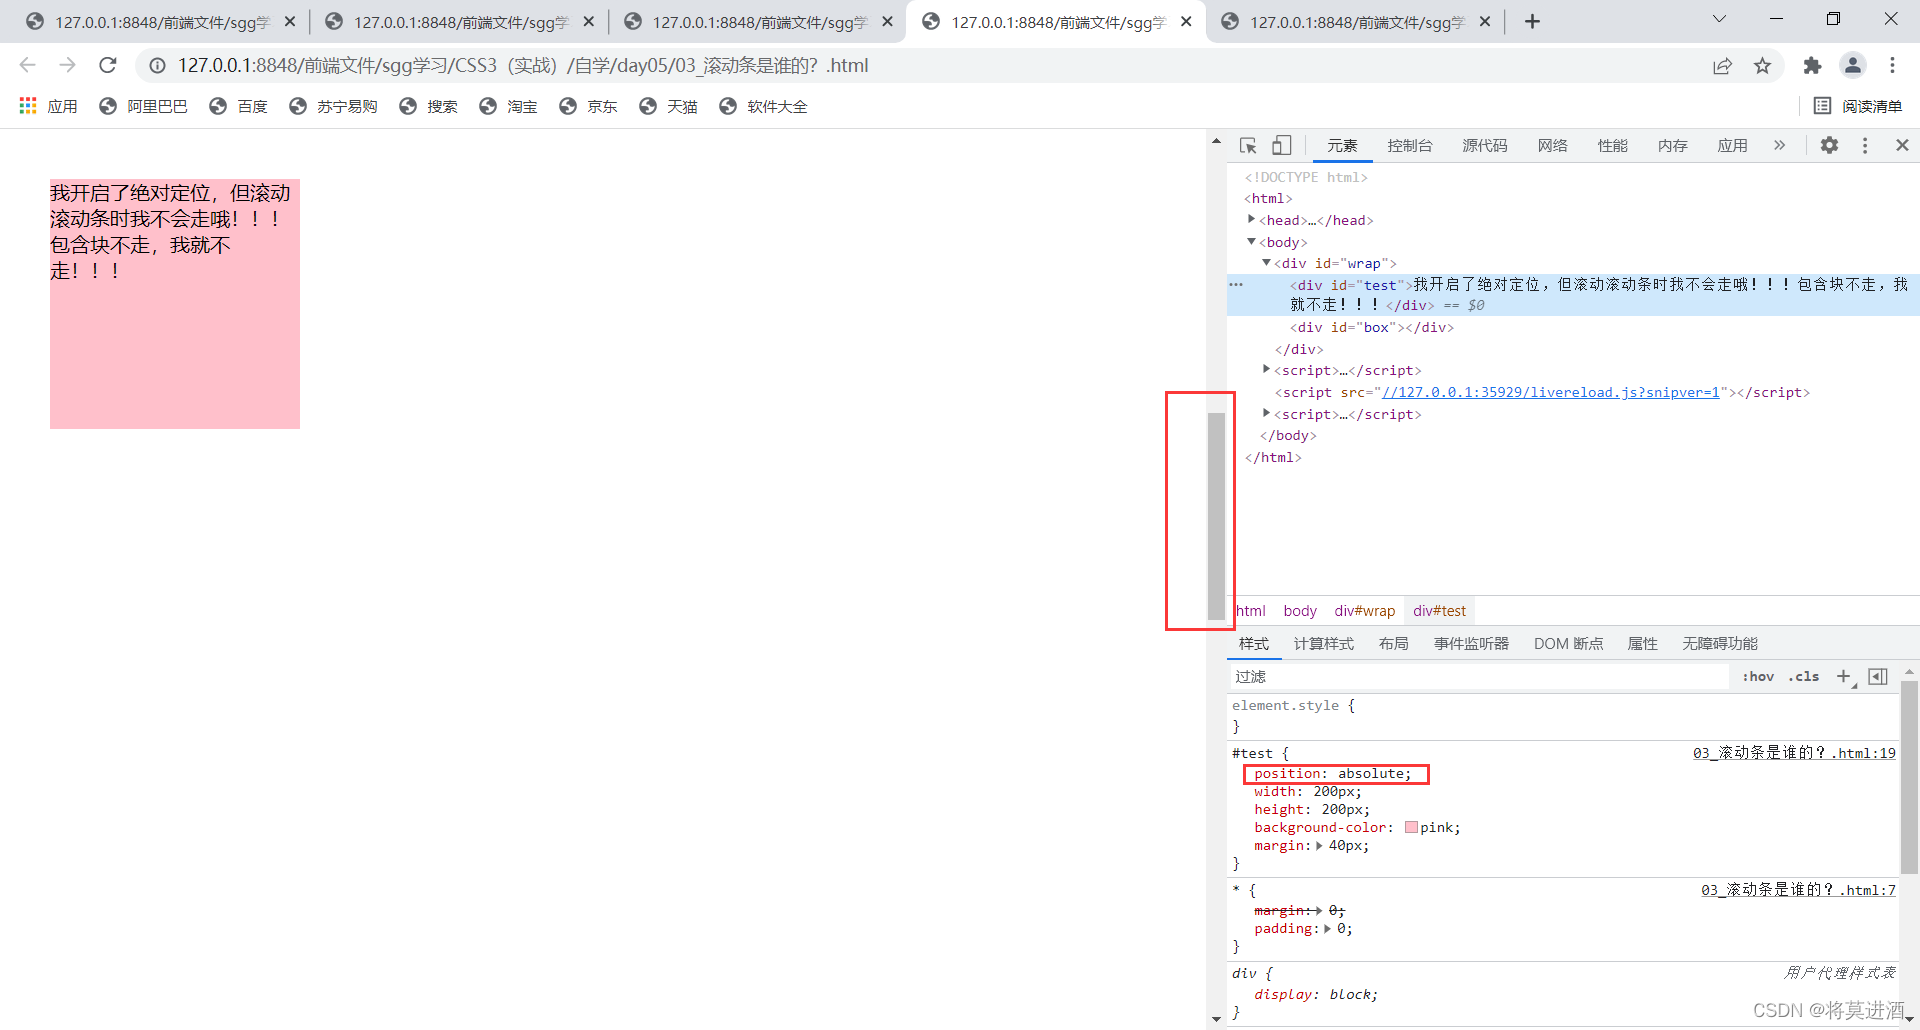Open the 阅读清单 reading list
1920x1030 pixels.
1858,106
